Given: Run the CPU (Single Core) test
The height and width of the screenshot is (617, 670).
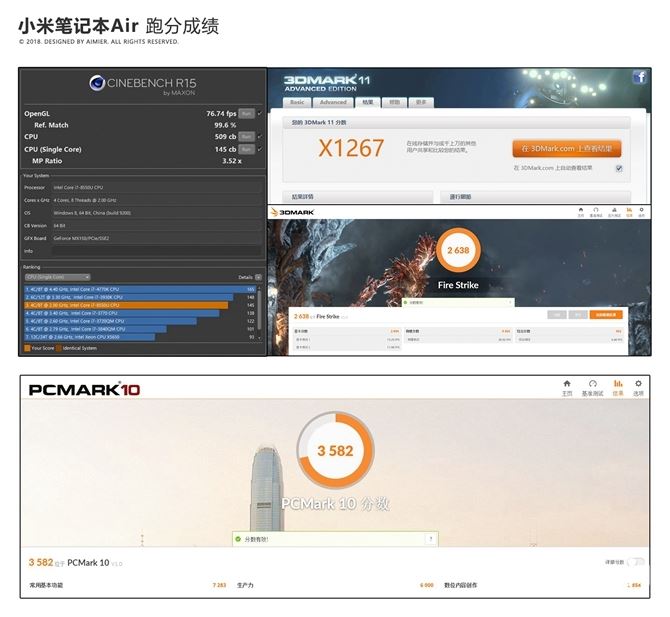Looking at the screenshot, I should tap(246, 150).
